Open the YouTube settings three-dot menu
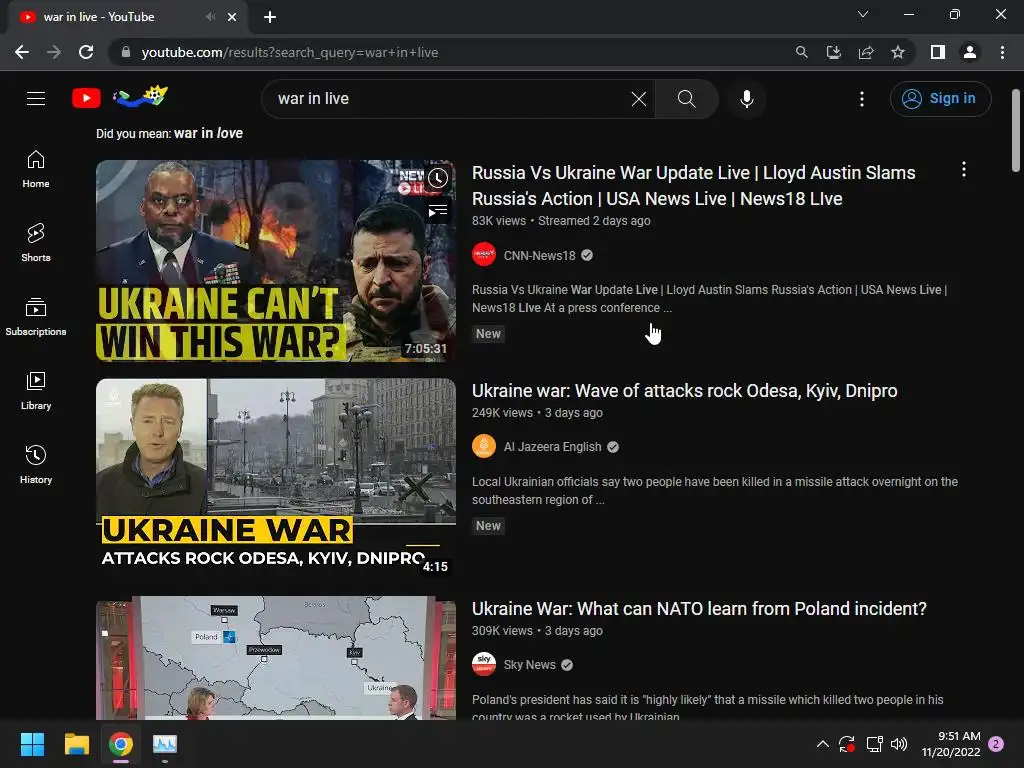This screenshot has height=768, width=1024. tap(862, 99)
